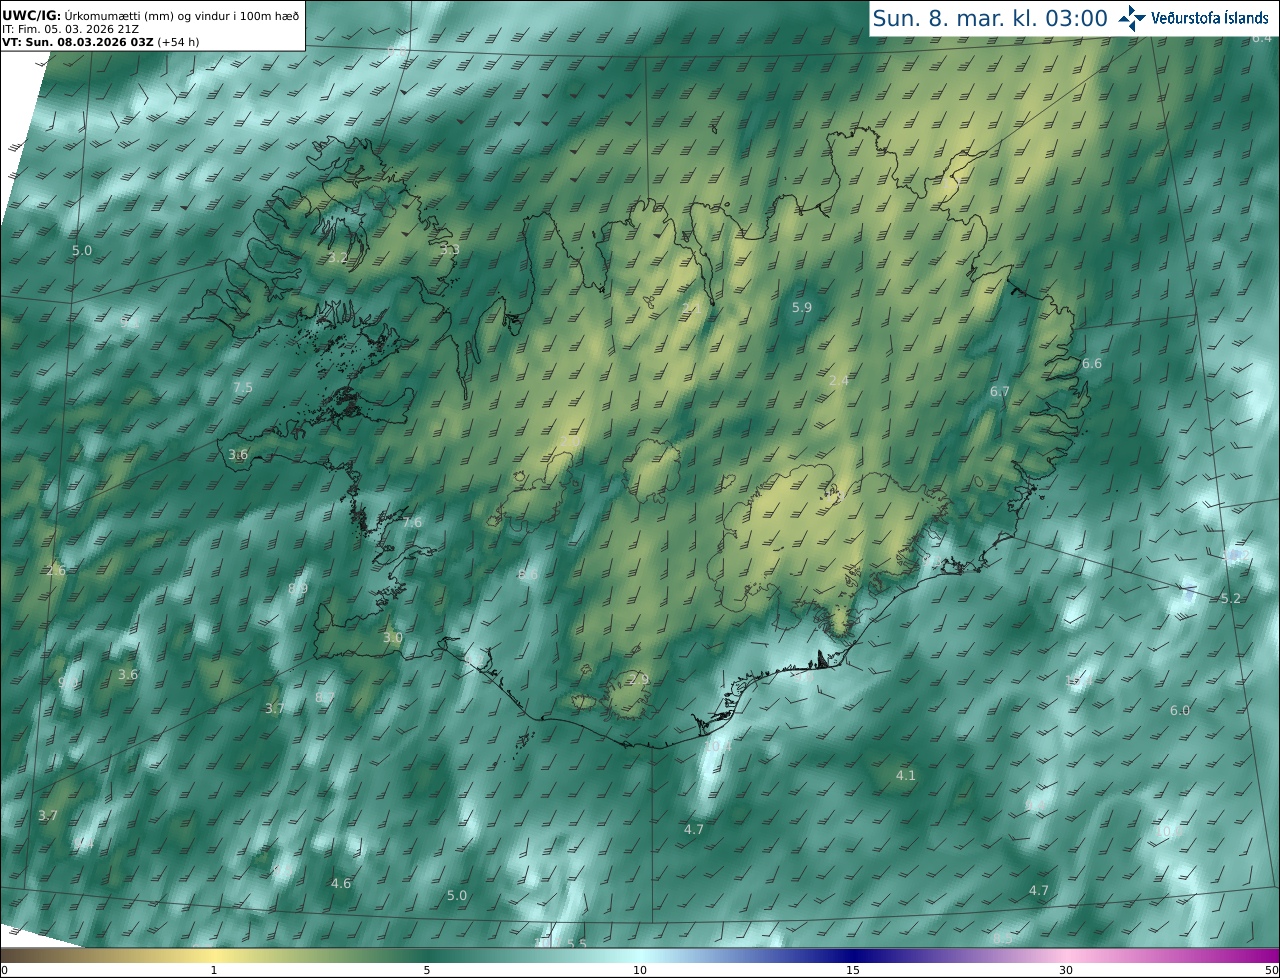
Task: Click the 4.1 value south of Iceland
Action: 906,776
